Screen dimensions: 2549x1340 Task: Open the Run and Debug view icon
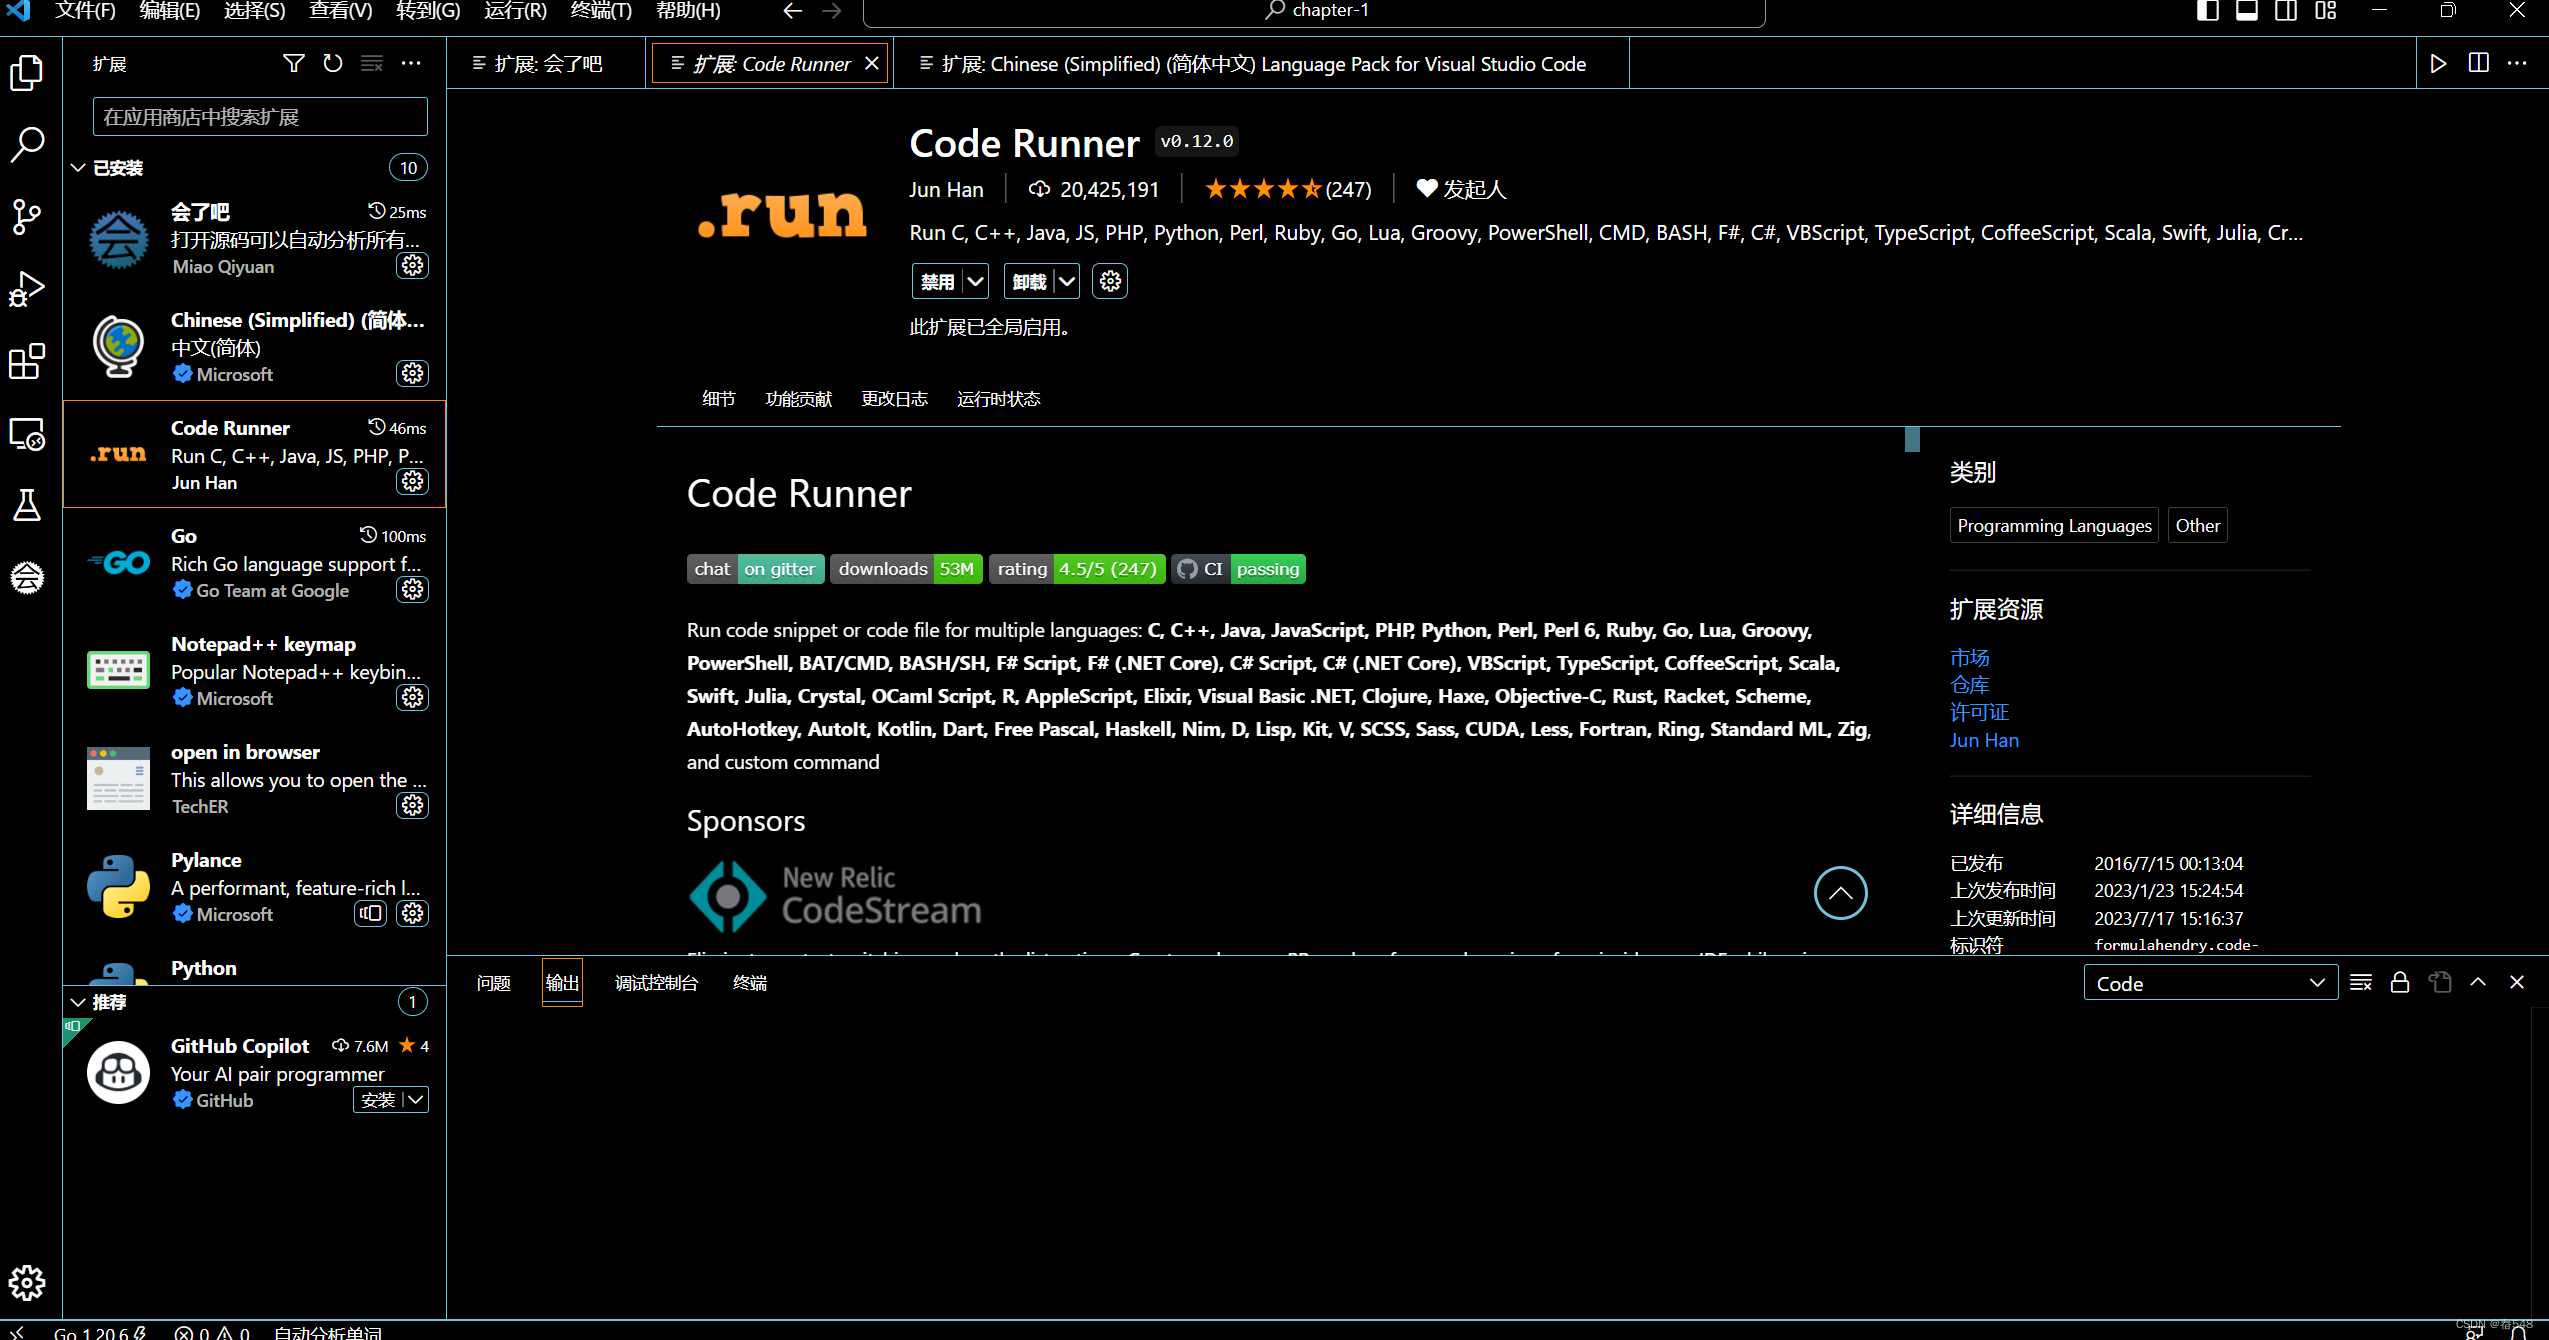27,289
